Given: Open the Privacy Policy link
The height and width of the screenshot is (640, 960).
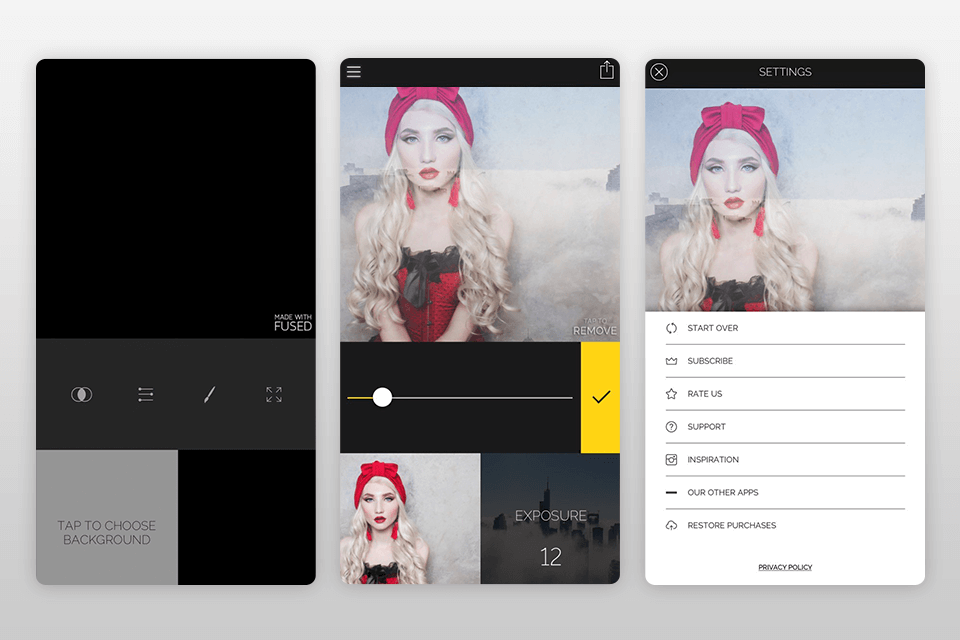Looking at the screenshot, I should click(x=785, y=567).
